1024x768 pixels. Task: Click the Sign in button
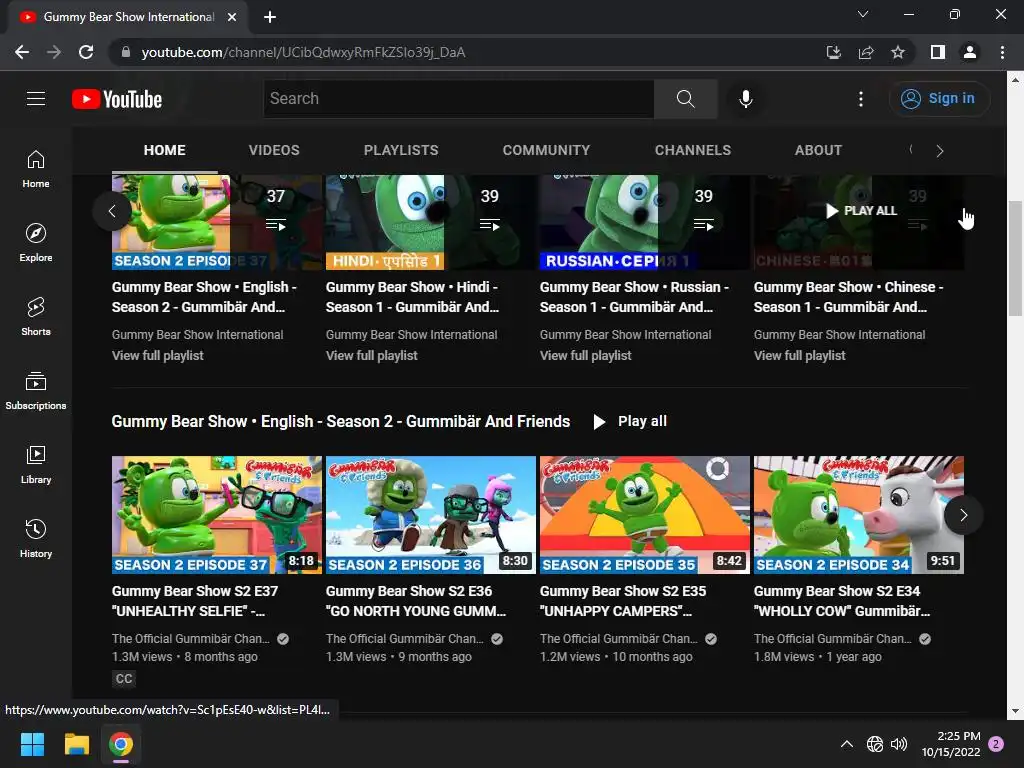click(x=939, y=99)
